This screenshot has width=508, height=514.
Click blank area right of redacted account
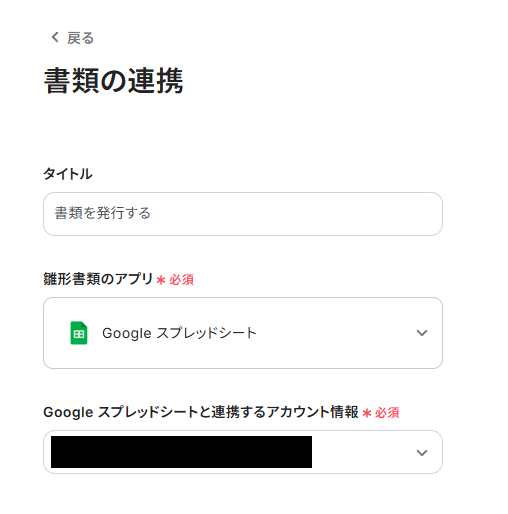[x=363, y=452]
